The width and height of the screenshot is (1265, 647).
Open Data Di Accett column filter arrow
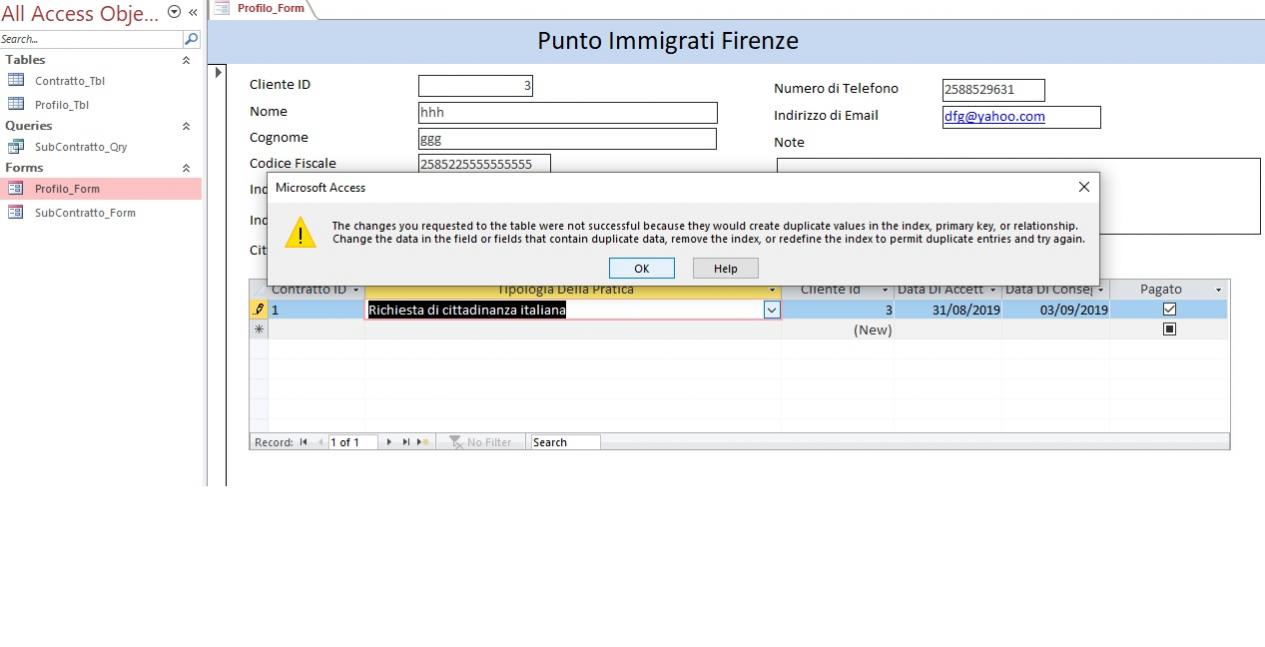click(x=994, y=290)
